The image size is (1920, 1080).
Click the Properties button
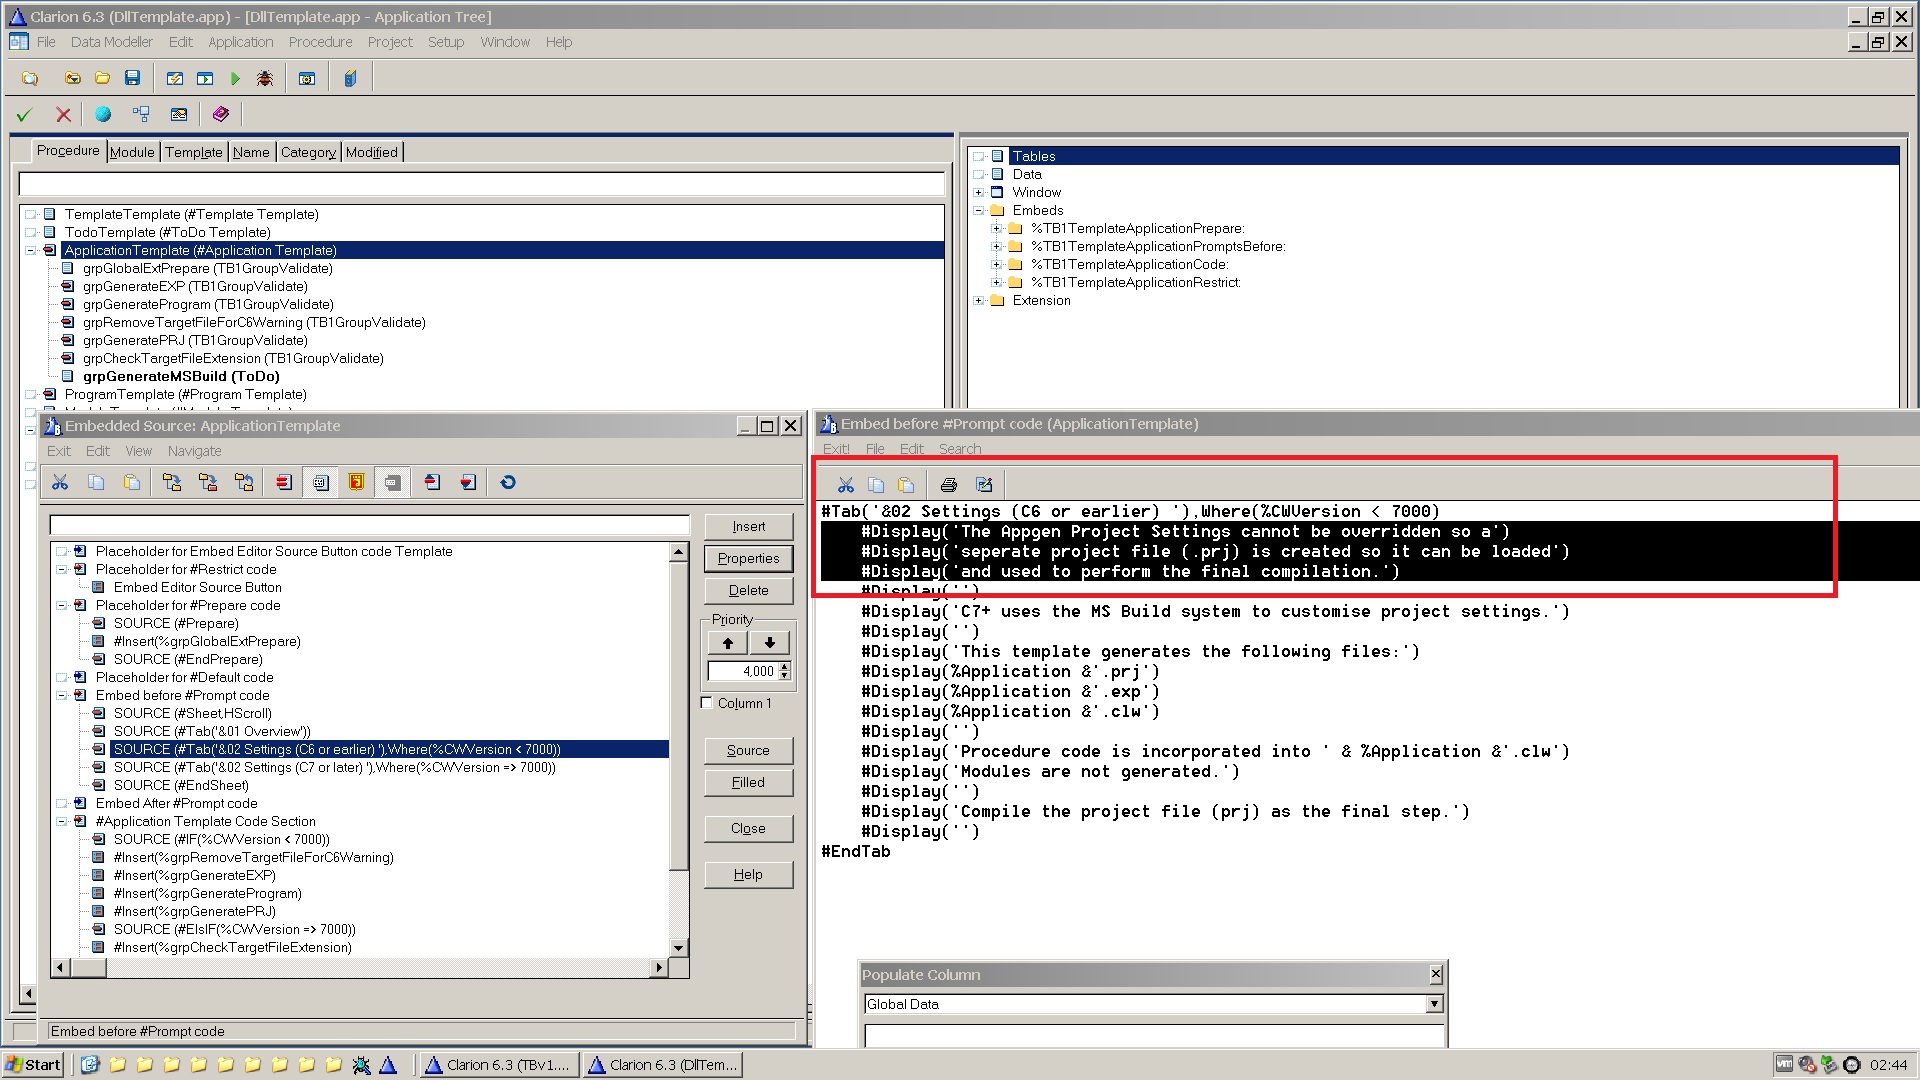[748, 558]
